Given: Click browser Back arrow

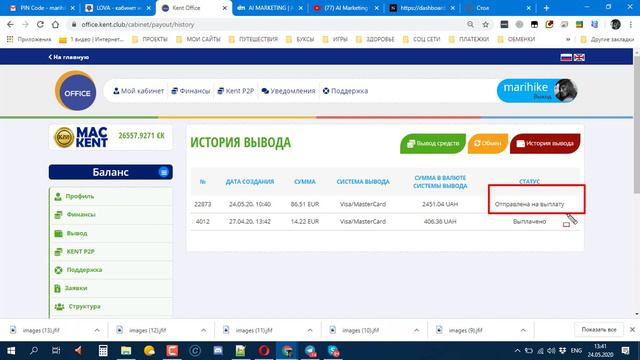Looking at the screenshot, I should click(x=10, y=24).
